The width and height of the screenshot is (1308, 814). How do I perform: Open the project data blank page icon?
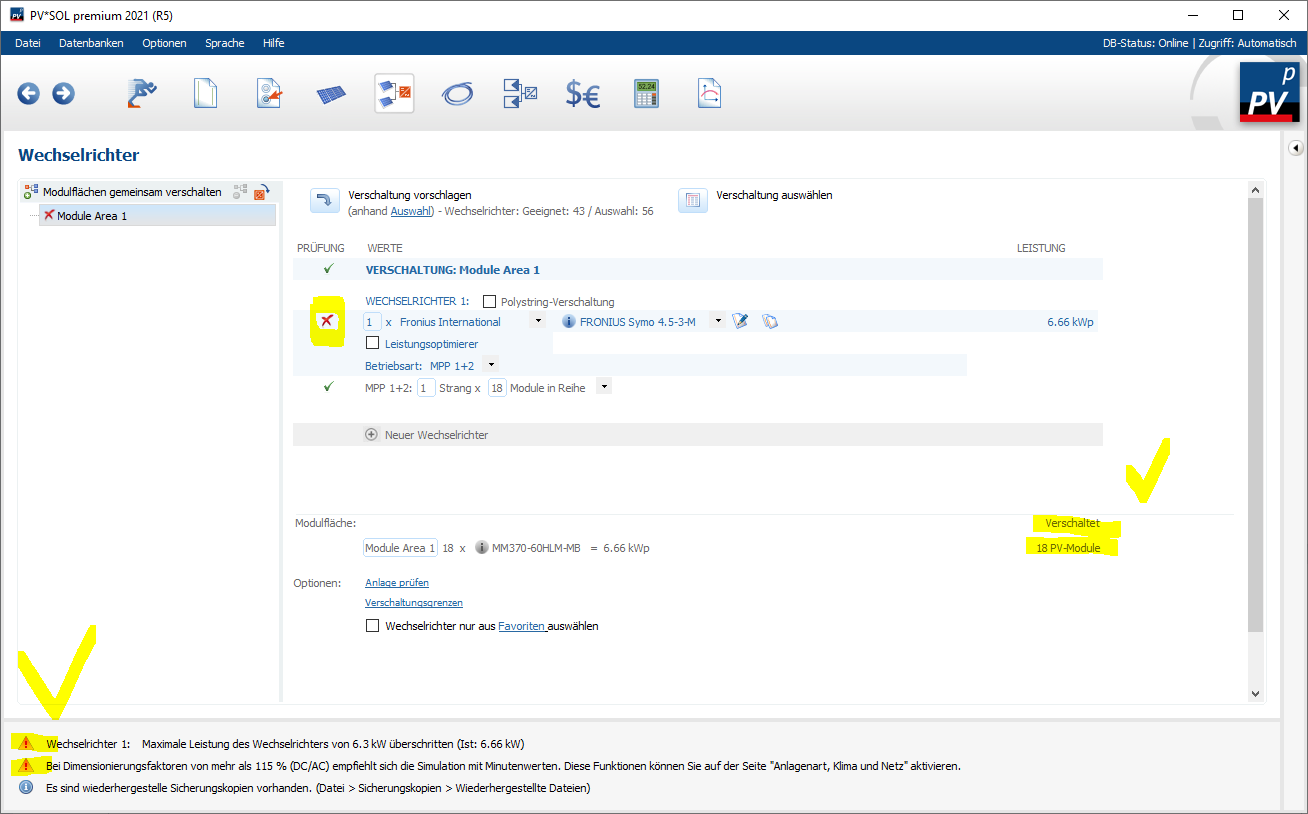click(x=205, y=93)
